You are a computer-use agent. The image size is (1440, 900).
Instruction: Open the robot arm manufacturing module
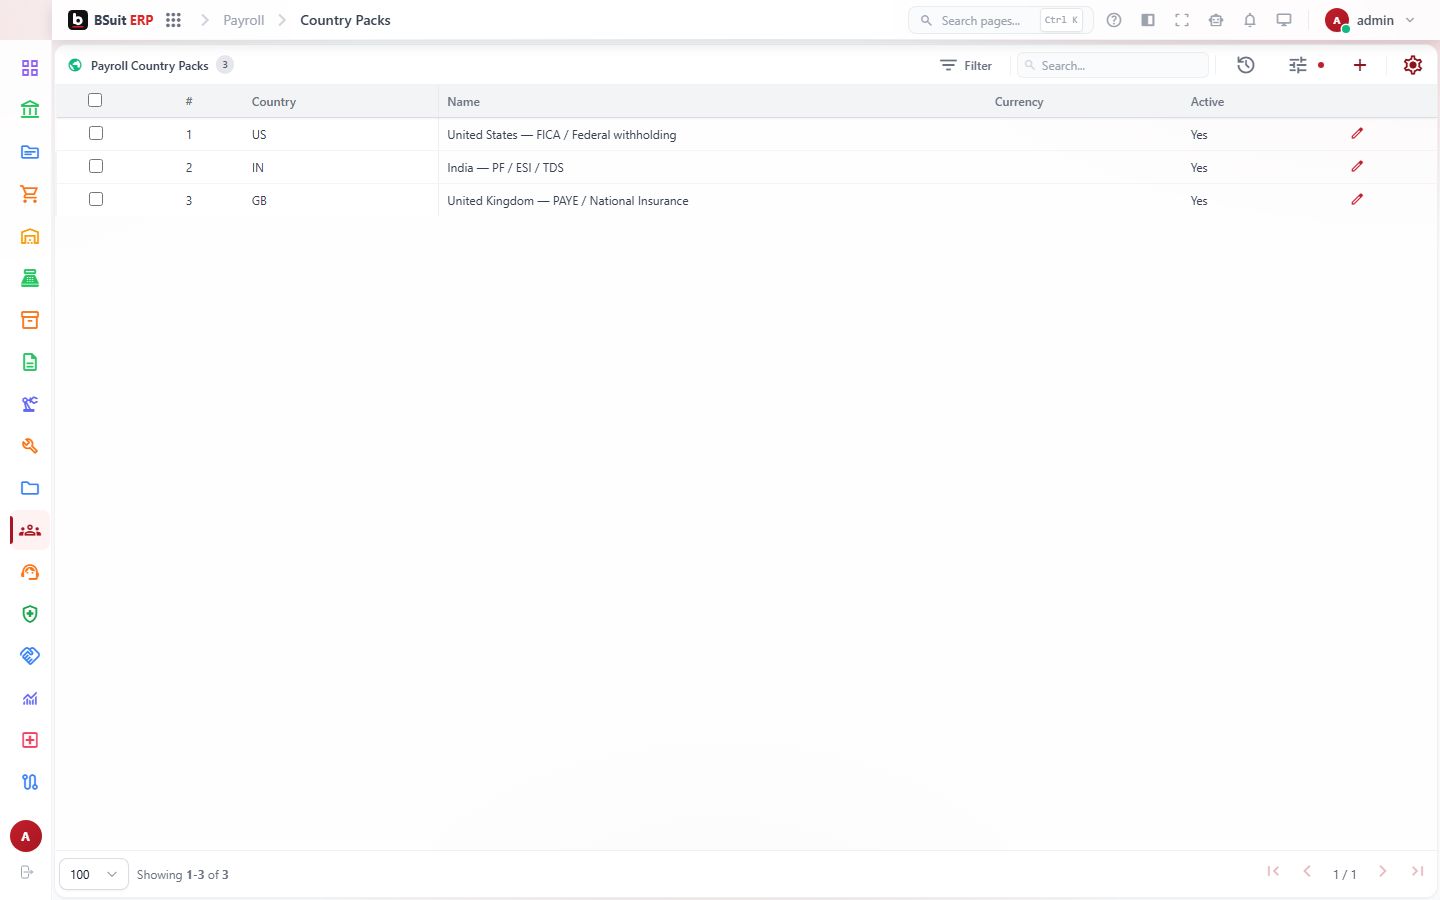pos(30,404)
